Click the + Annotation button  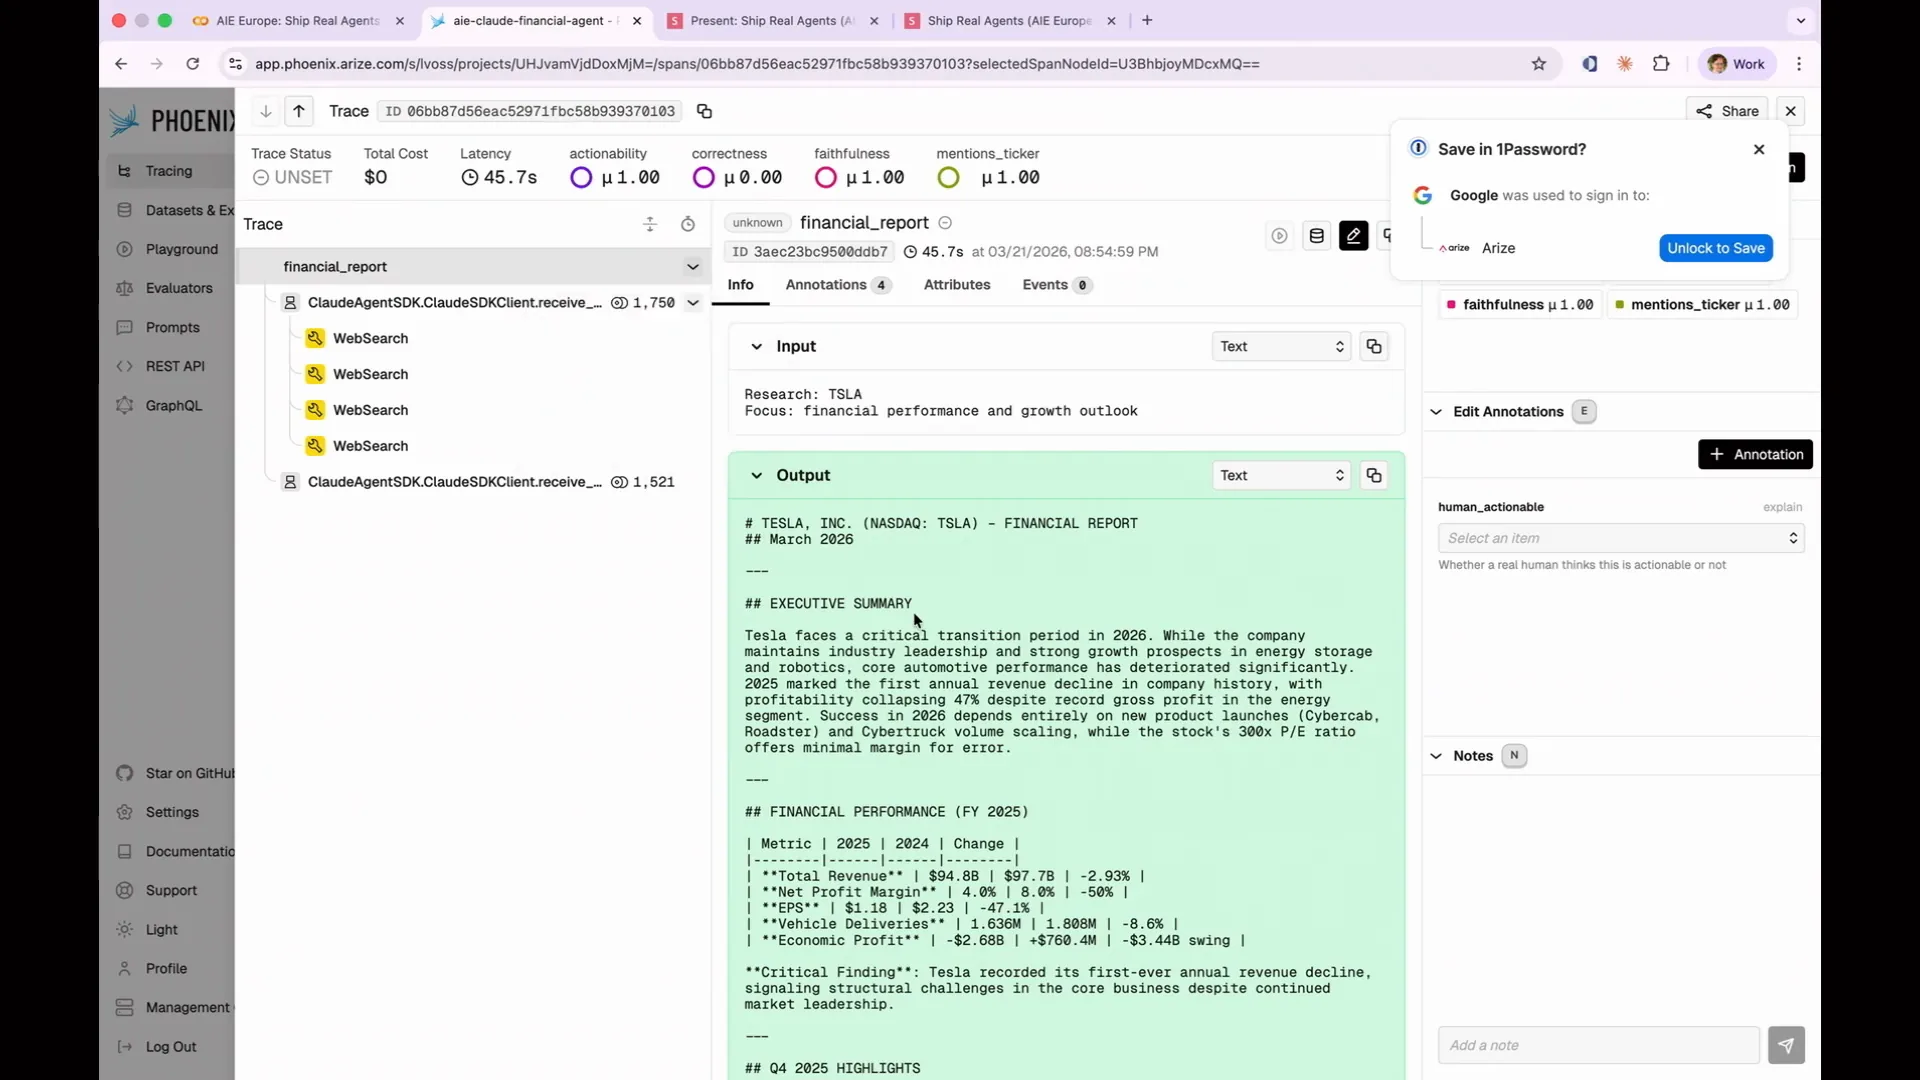(1755, 454)
